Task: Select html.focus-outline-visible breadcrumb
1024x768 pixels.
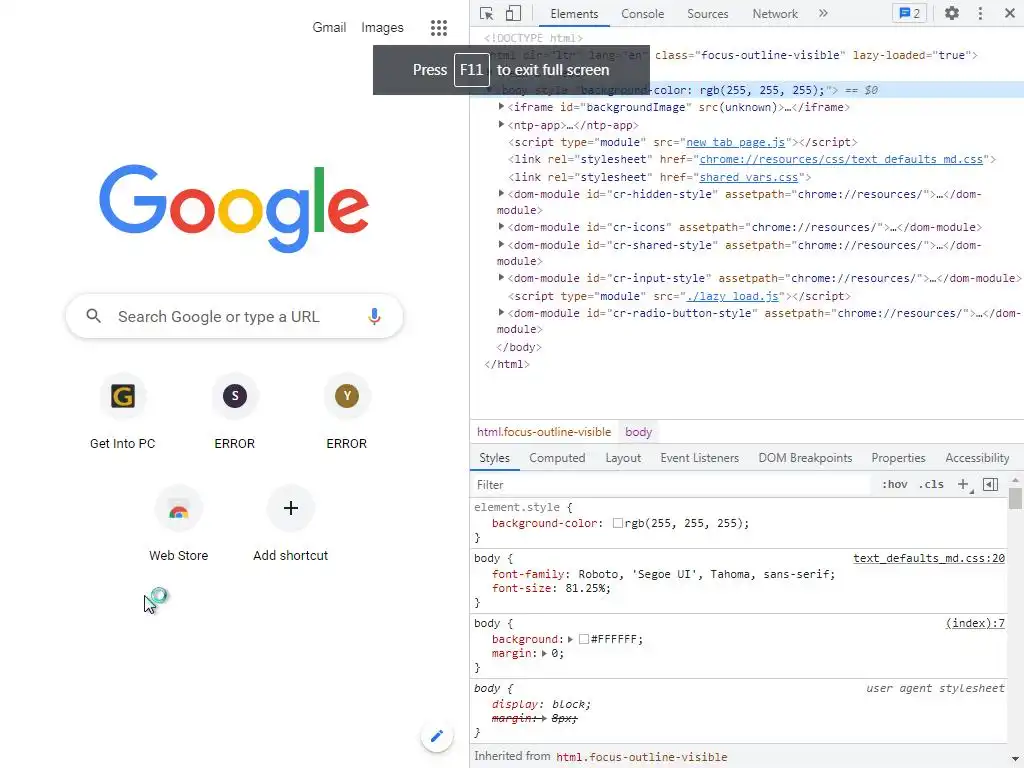Action: (x=544, y=432)
